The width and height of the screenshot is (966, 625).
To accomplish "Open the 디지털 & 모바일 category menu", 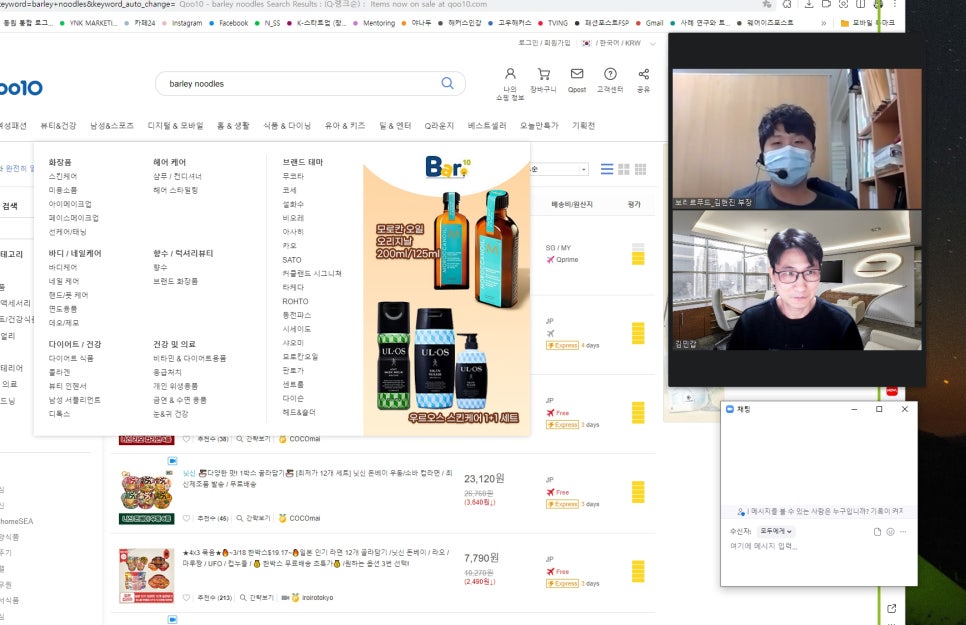I will pyautogui.click(x=175, y=126).
